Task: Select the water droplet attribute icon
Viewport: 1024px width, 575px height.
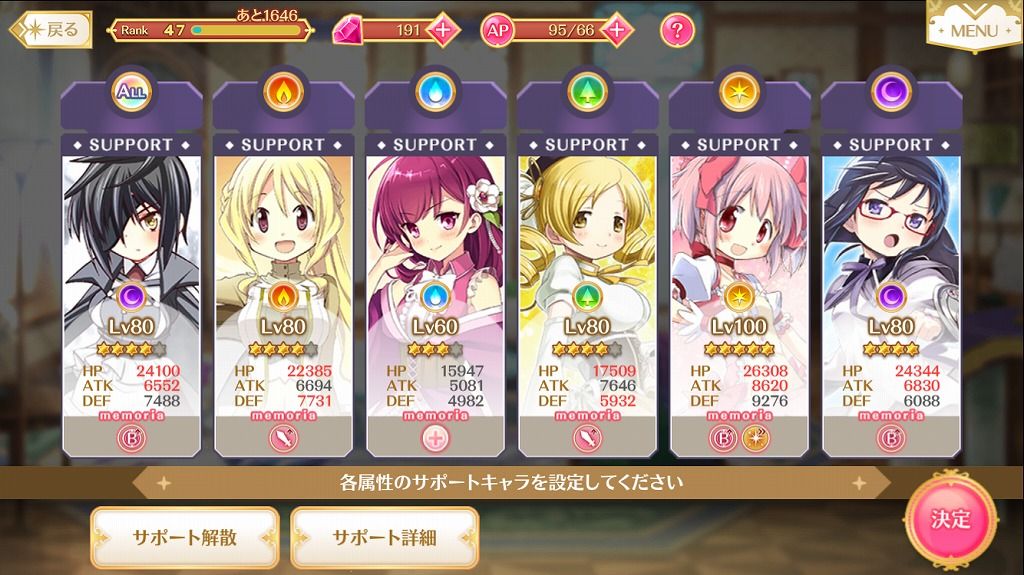Action: point(435,91)
